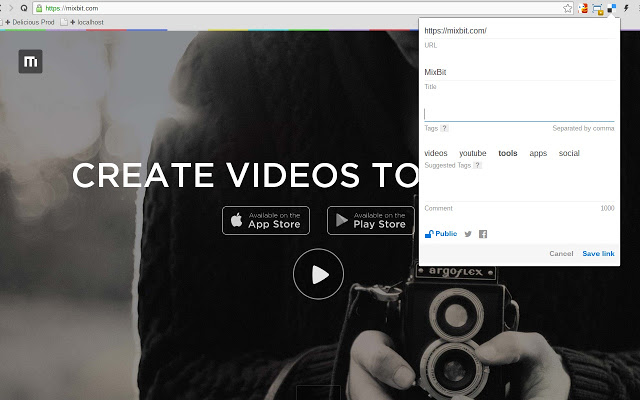
Task: Click the forward navigation arrow
Action: click(x=11, y=8)
